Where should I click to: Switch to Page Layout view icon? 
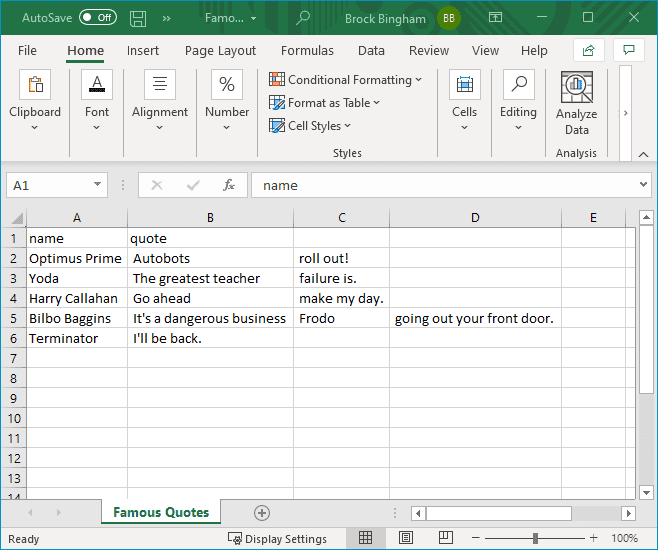tap(405, 537)
